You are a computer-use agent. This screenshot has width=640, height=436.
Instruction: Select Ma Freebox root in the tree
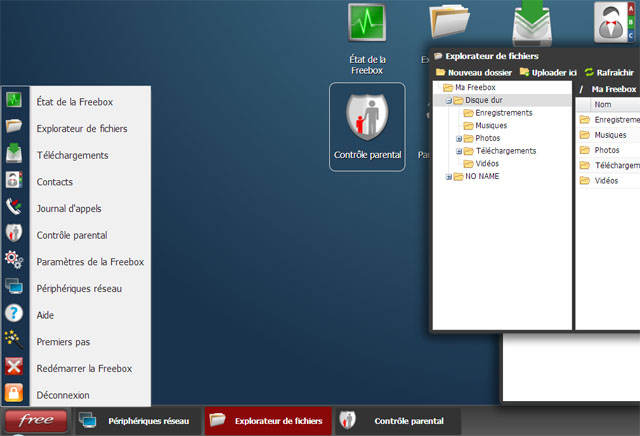coord(475,87)
